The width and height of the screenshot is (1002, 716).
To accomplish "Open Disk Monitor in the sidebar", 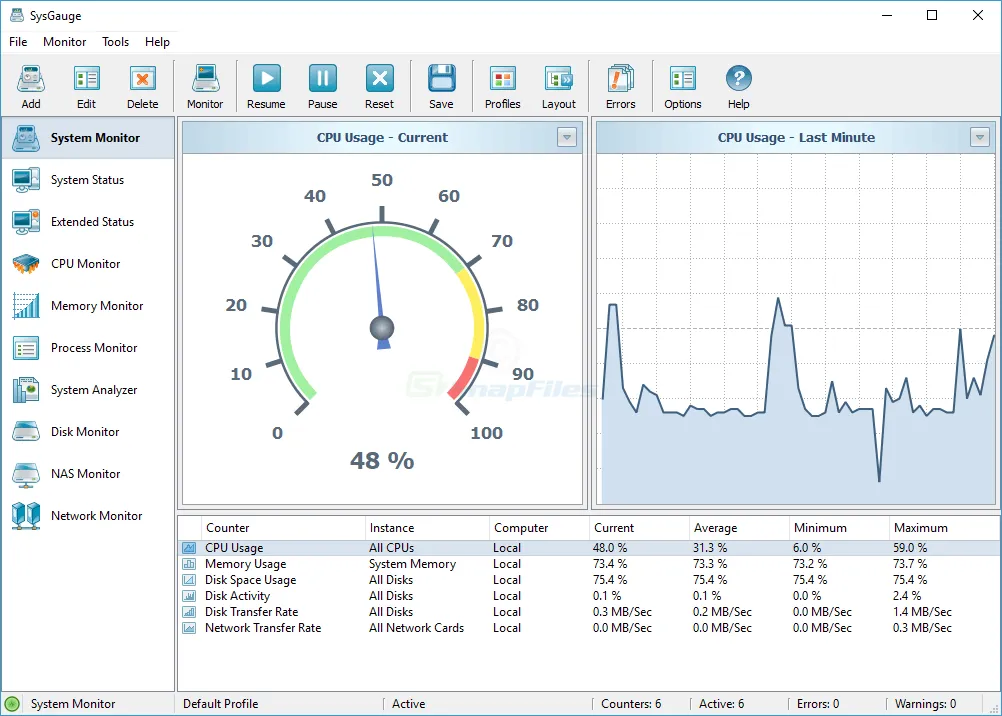I will click(x=88, y=432).
